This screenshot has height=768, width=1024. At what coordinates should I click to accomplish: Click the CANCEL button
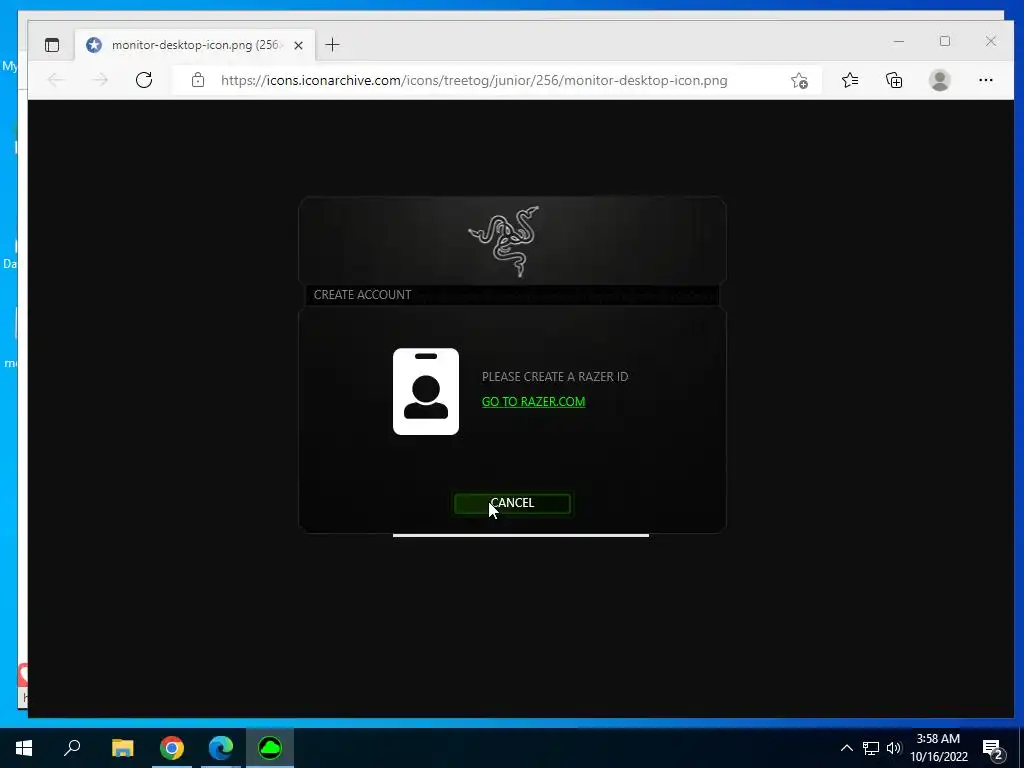tap(512, 504)
